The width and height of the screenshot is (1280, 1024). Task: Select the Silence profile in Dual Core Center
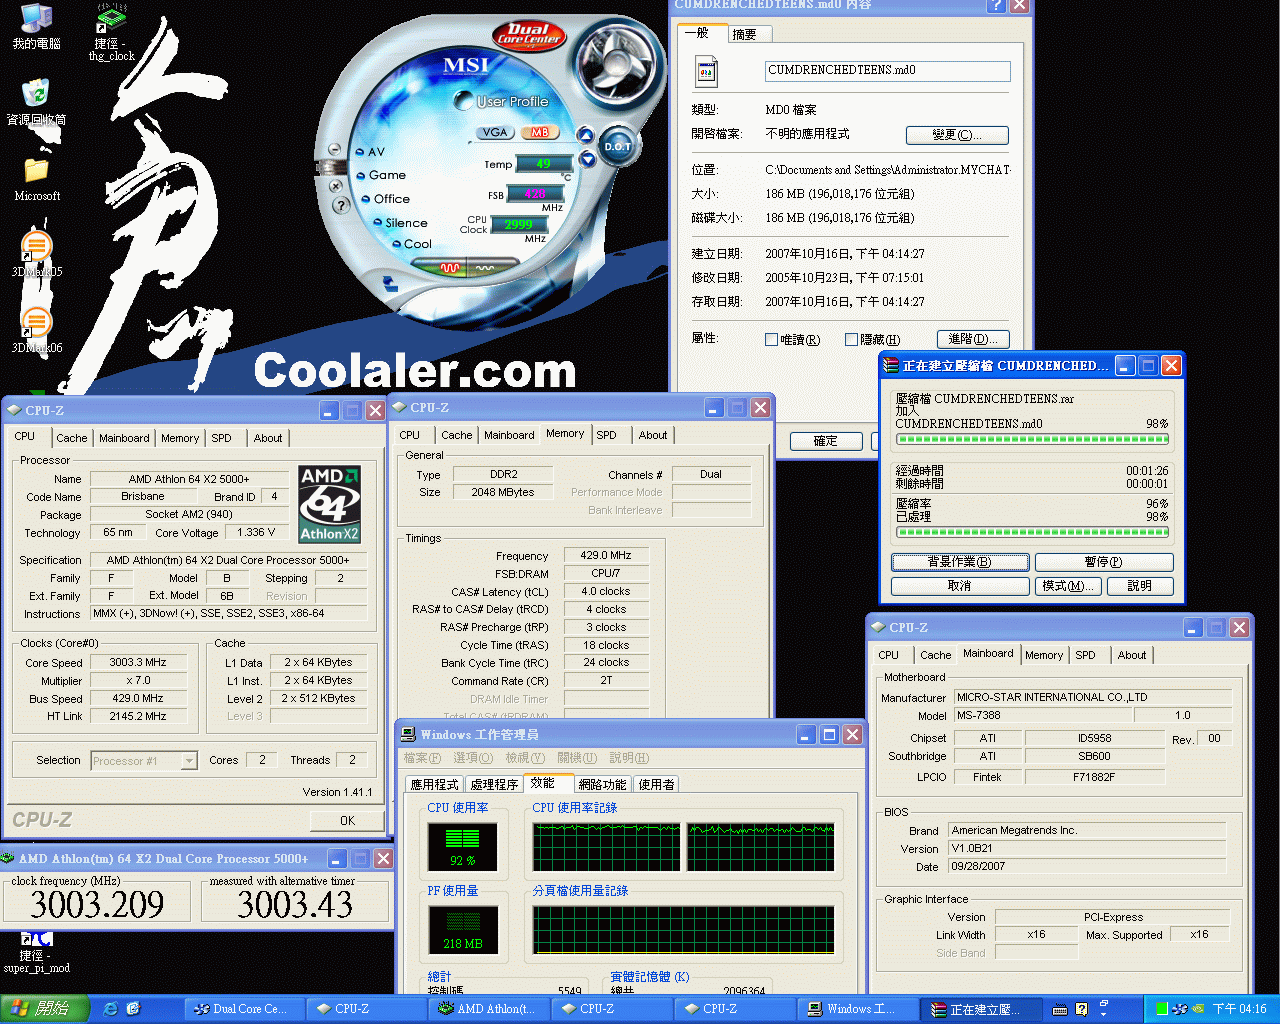point(400,223)
